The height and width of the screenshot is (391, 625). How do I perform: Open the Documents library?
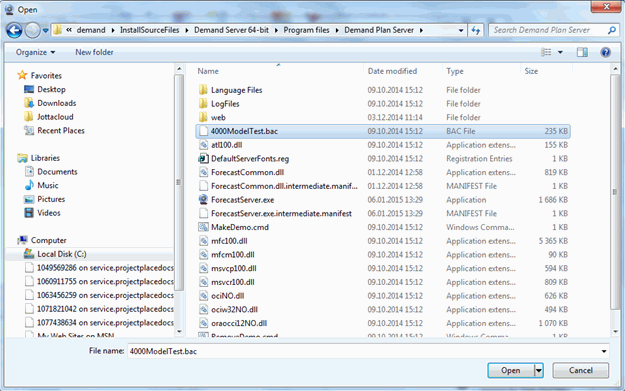[57, 172]
